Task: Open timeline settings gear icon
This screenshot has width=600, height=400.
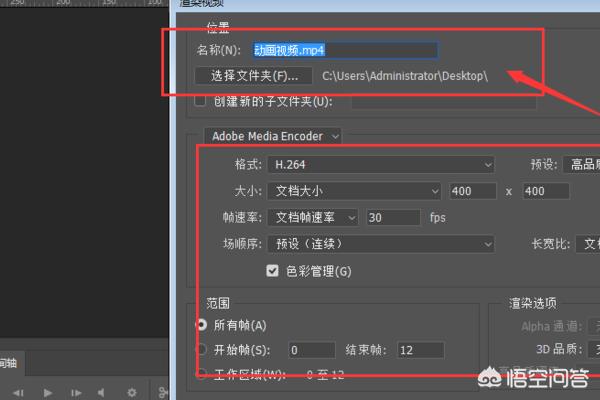Action: 132,391
